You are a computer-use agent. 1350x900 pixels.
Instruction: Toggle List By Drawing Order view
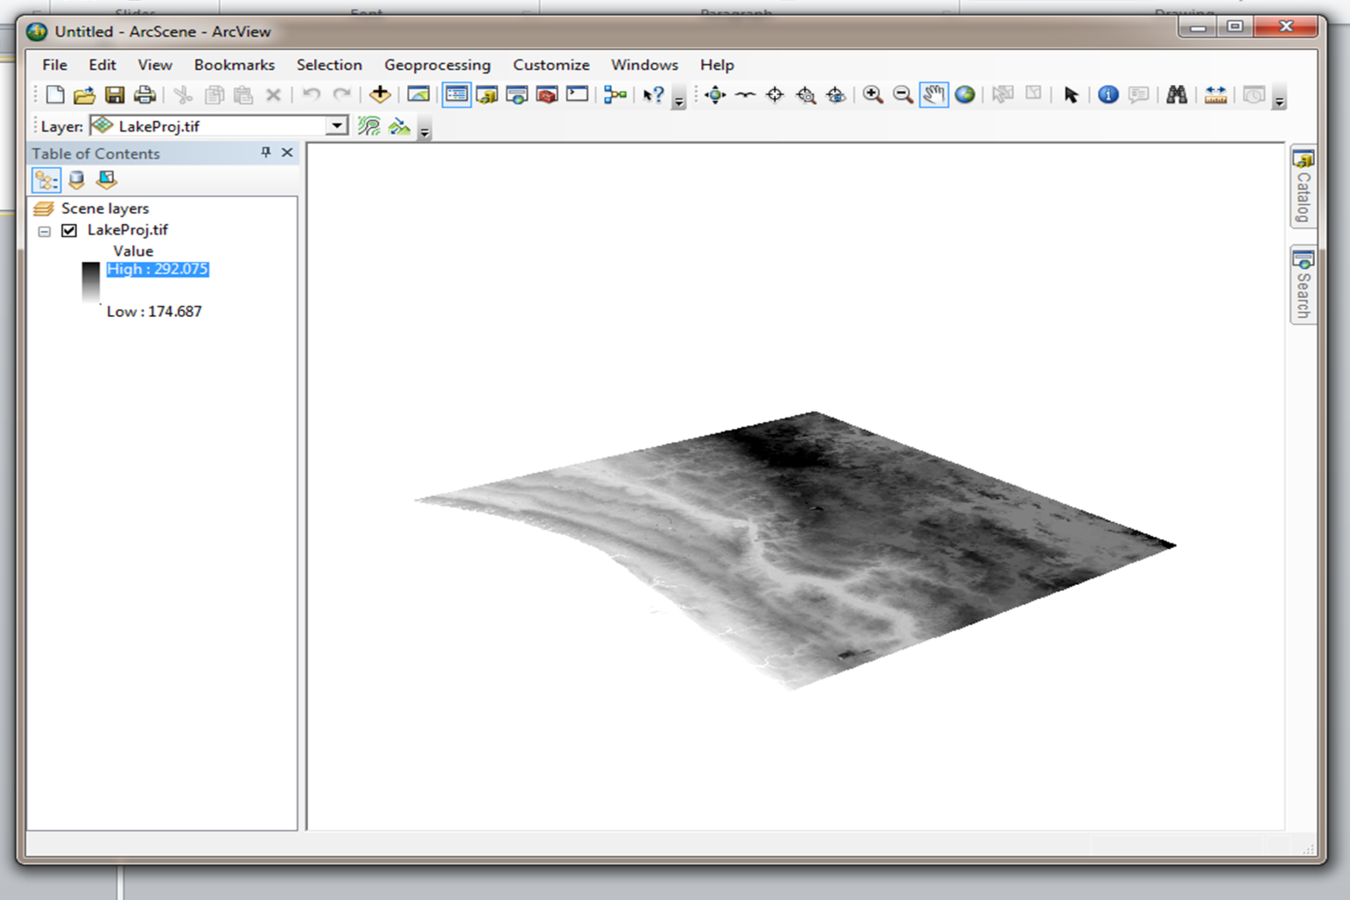[x=46, y=180]
